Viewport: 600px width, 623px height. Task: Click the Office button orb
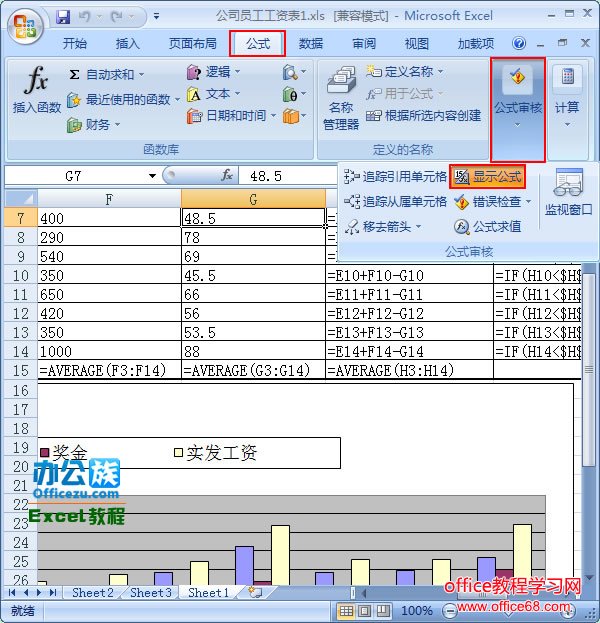[x=25, y=27]
